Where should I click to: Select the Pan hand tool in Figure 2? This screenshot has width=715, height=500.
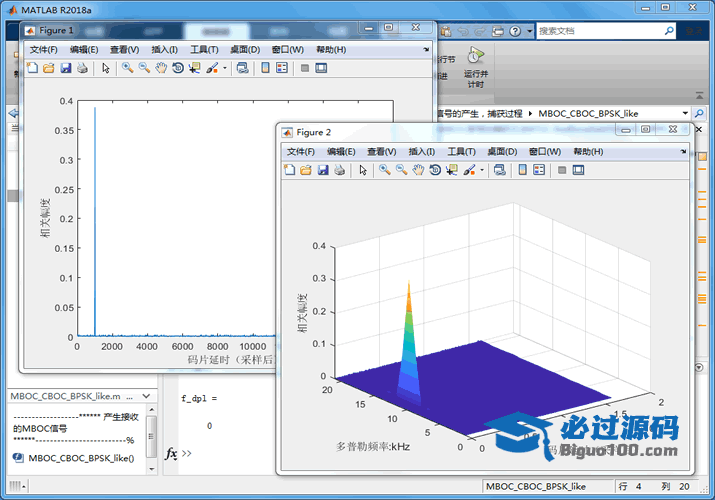[418, 170]
